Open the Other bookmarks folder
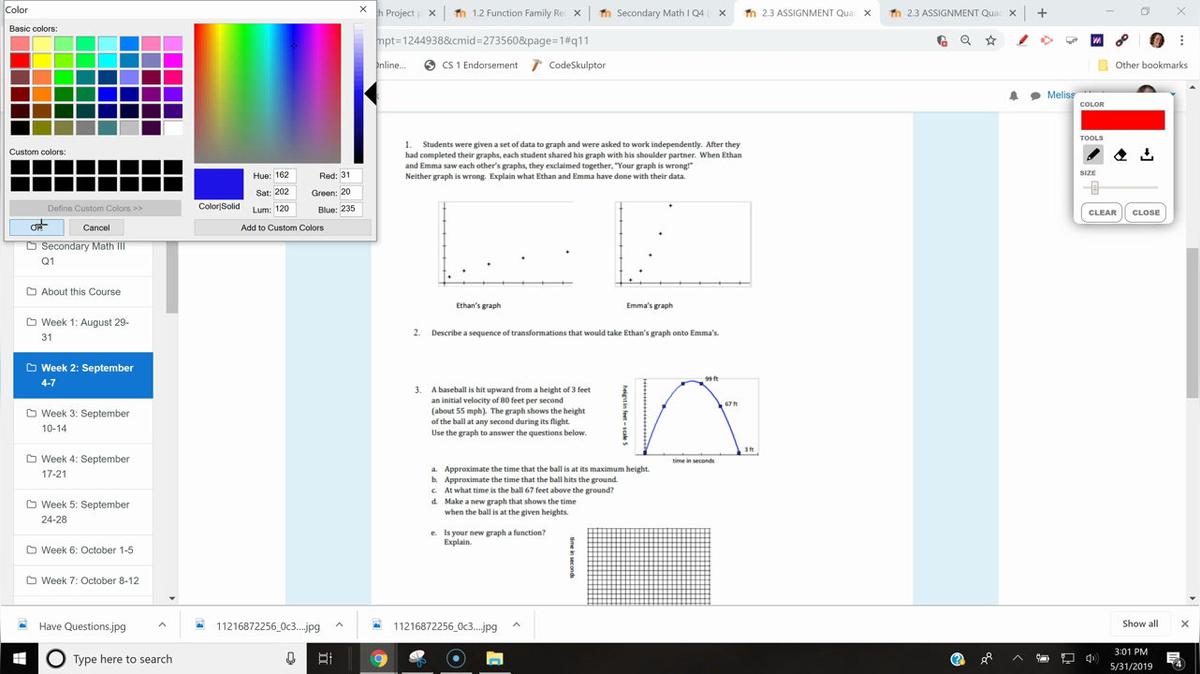The height and width of the screenshot is (674, 1200). tap(1143, 65)
